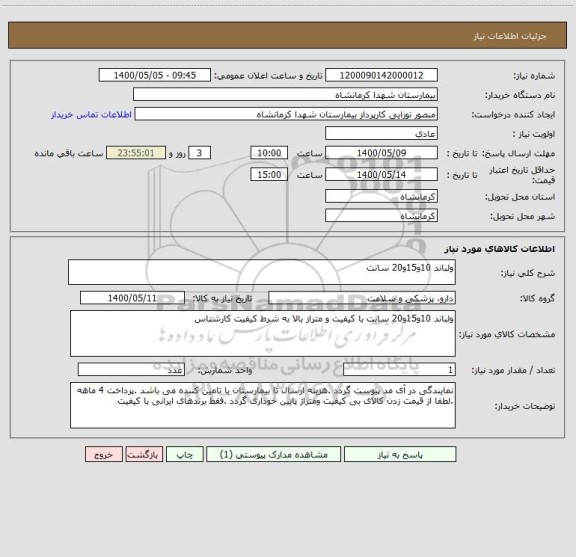Image resolution: width=576 pixels, height=557 pixels.
Task: Click goods group field دارو، پزشکی و سلامت
Action: click(362, 298)
